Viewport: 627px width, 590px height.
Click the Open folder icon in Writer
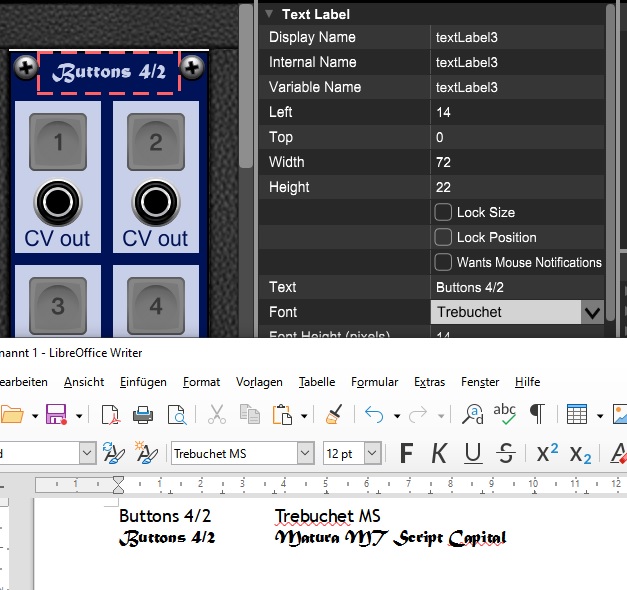[12, 414]
